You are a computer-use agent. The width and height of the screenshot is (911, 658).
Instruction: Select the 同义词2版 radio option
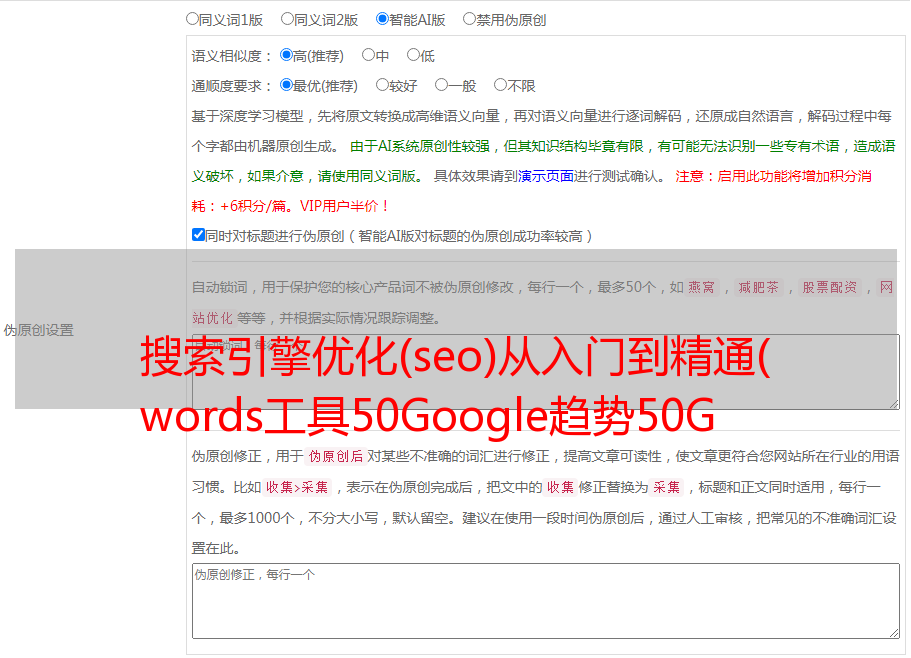point(287,19)
